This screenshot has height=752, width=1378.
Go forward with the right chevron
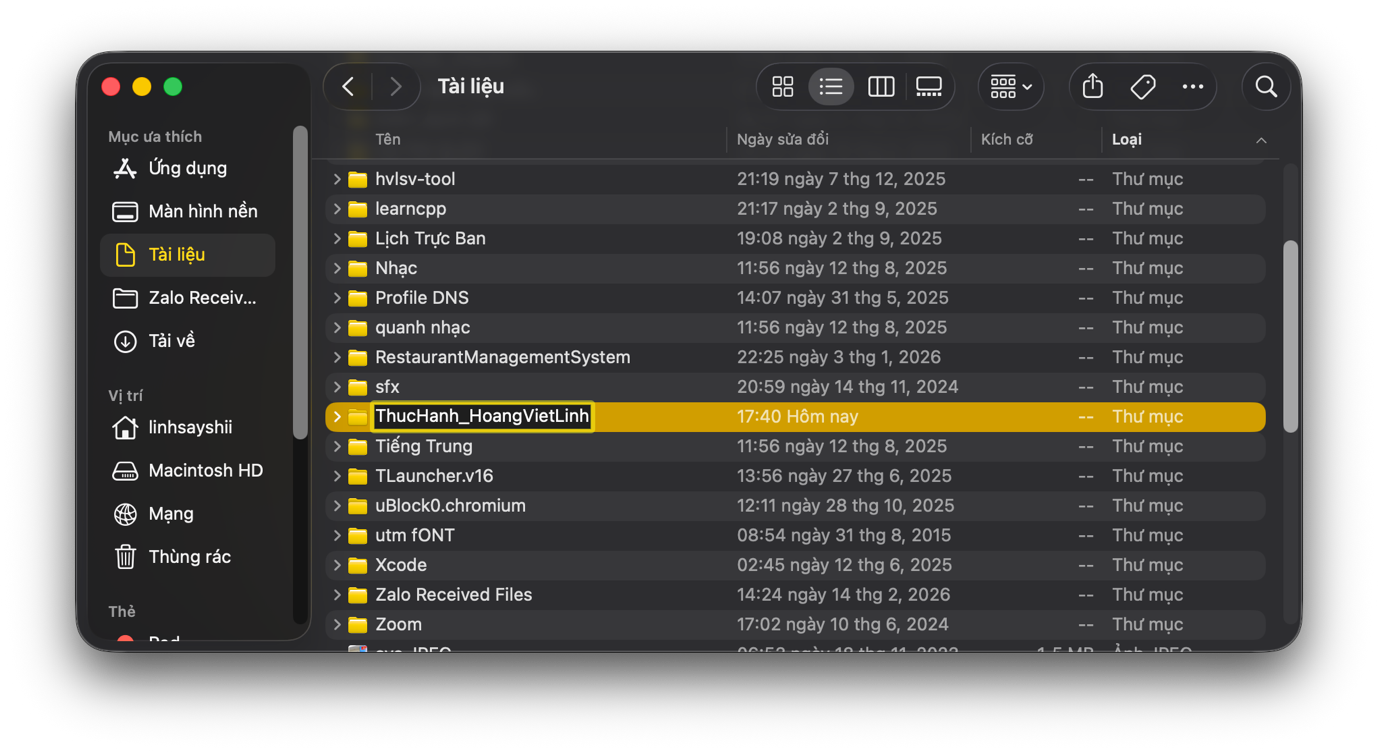pyautogui.click(x=396, y=87)
